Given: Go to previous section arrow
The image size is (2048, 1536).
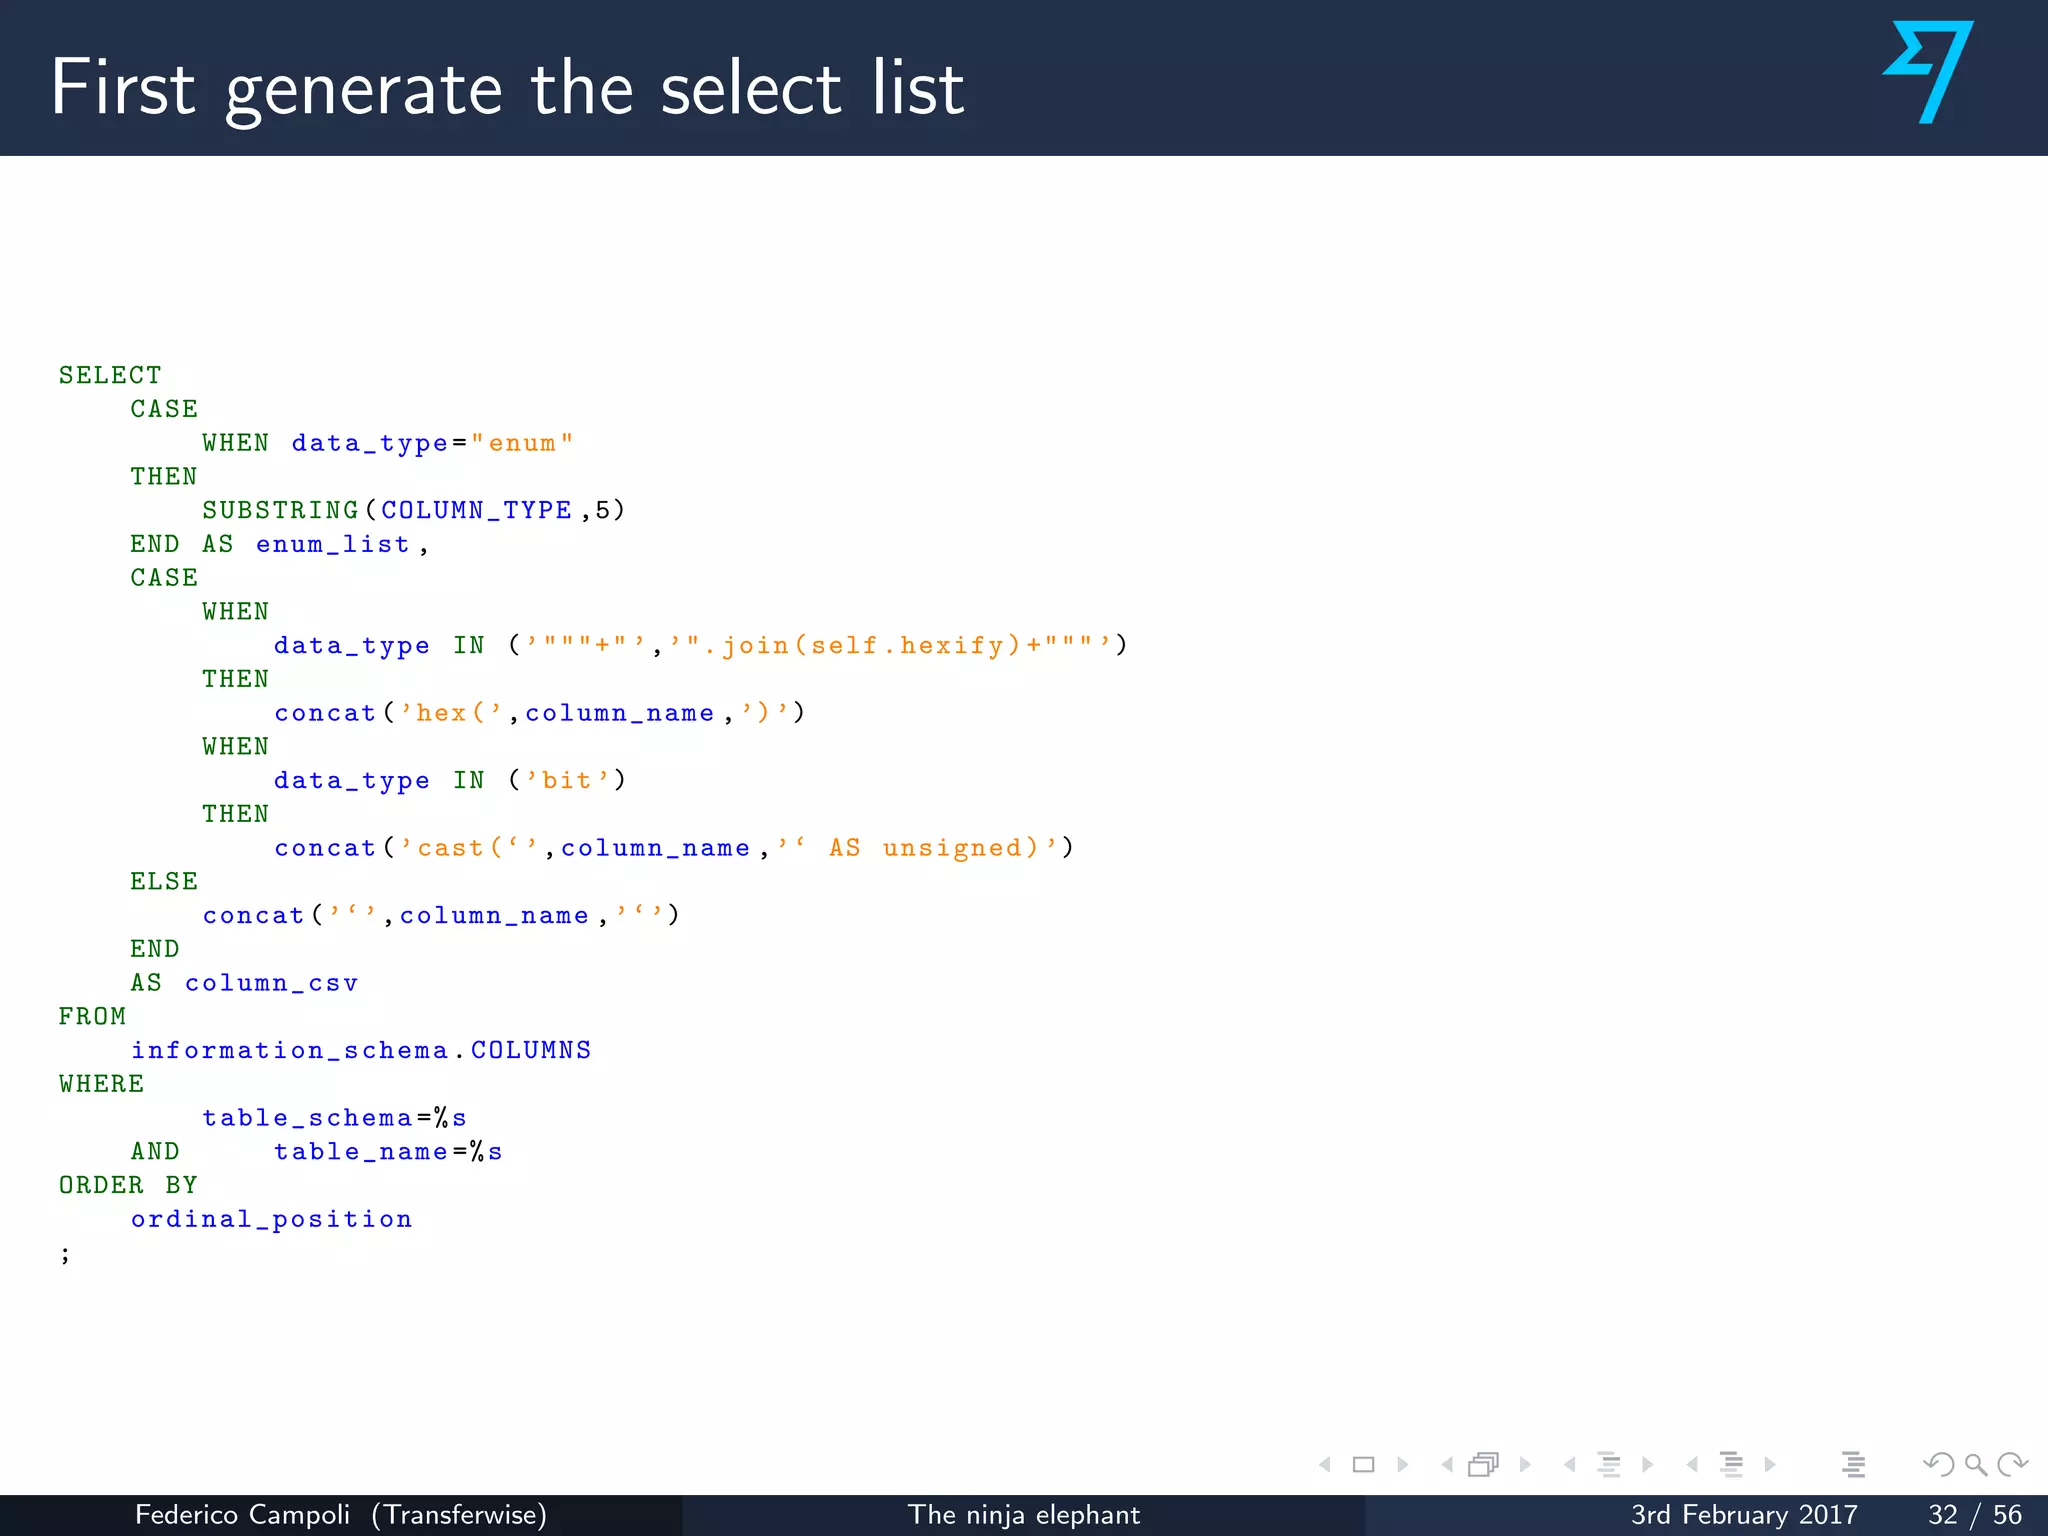Looking at the screenshot, I should (x=1692, y=1465).
